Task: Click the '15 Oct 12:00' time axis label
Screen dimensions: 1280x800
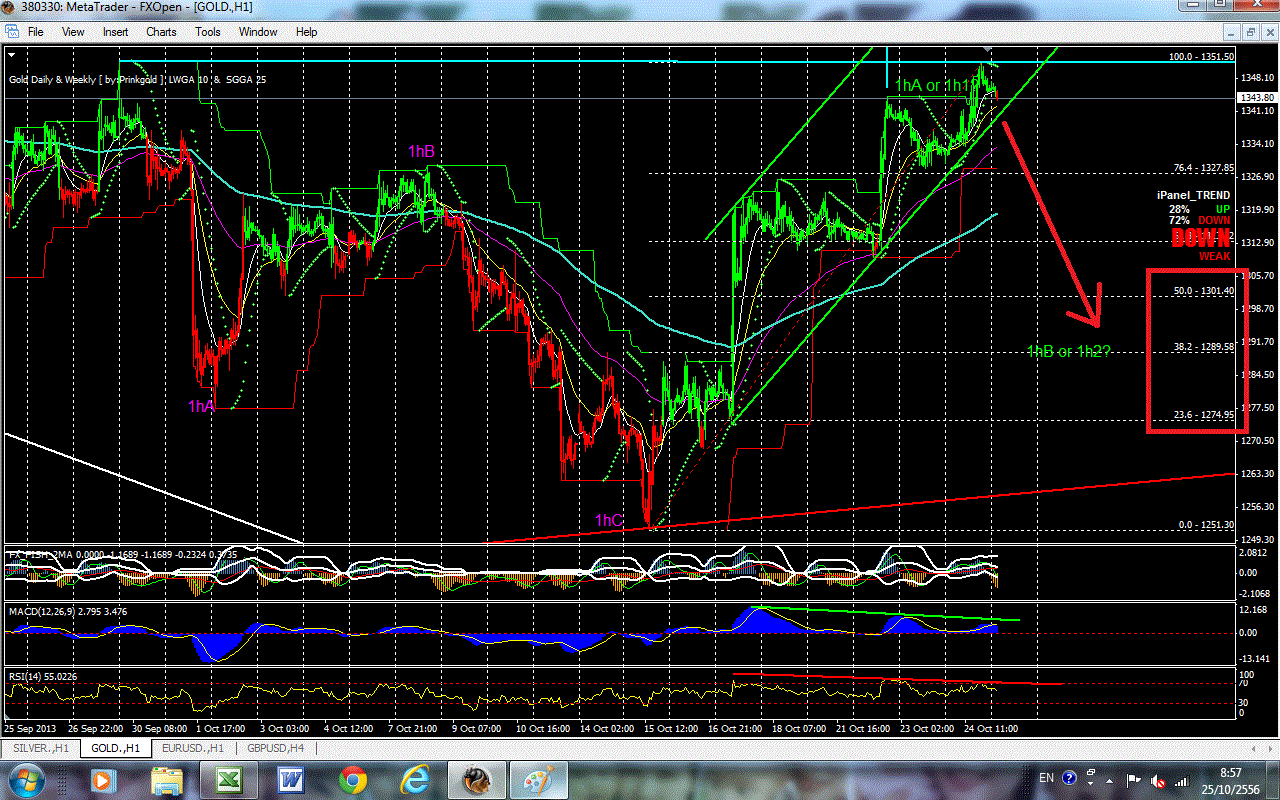Action: [671, 728]
